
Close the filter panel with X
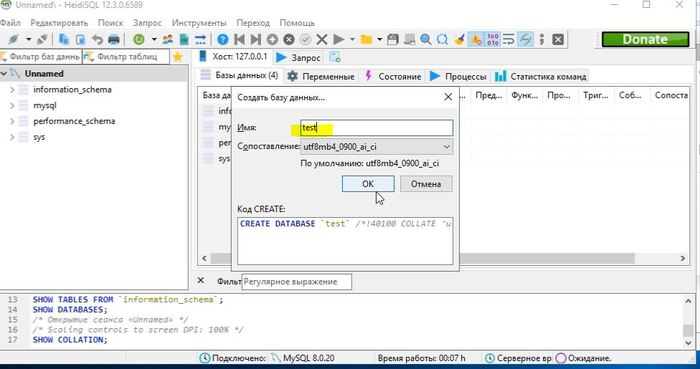(200, 280)
